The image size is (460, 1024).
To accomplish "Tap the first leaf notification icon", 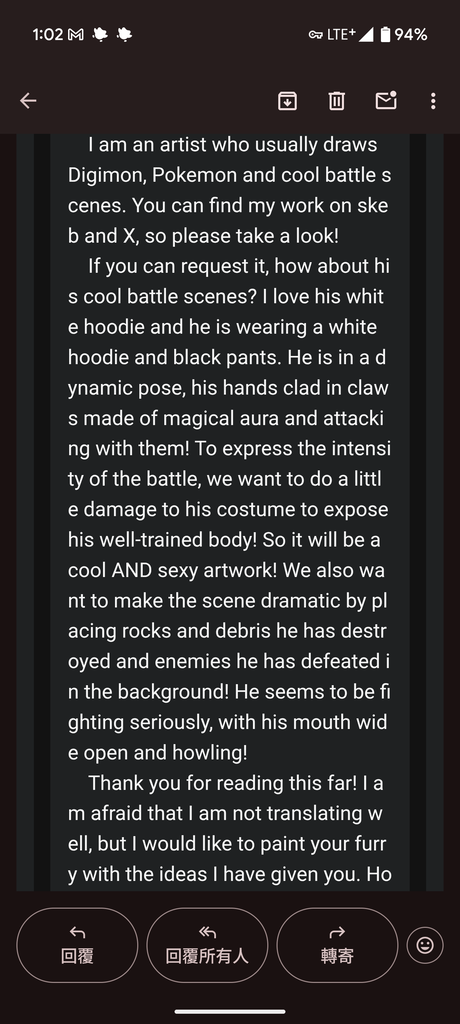I will coord(100,35).
